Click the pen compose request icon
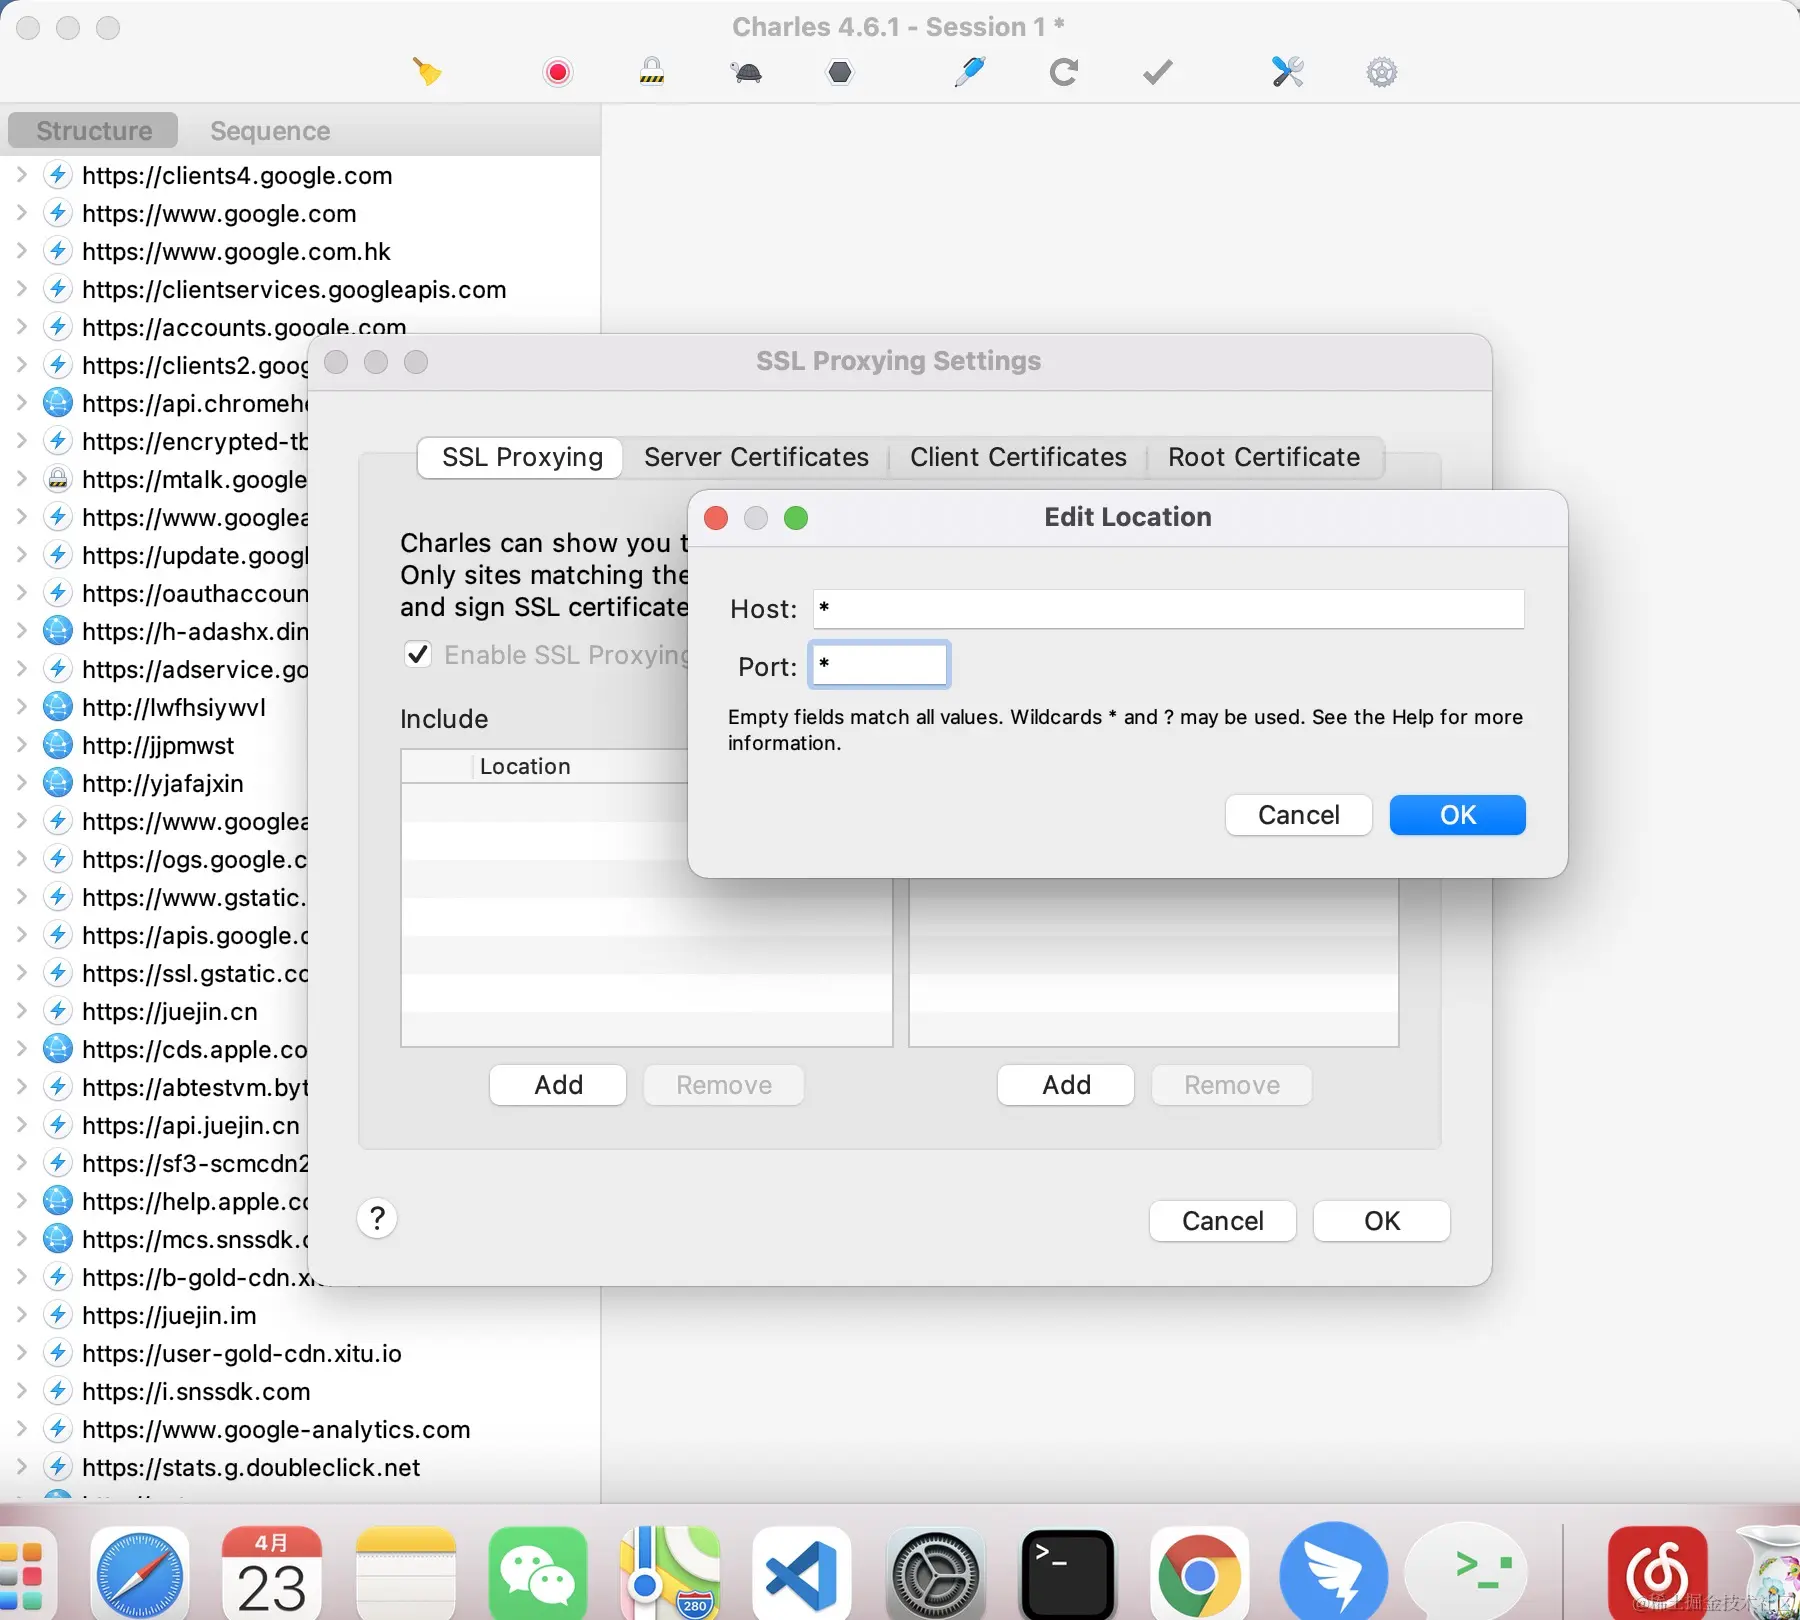The image size is (1800, 1620). [x=969, y=72]
